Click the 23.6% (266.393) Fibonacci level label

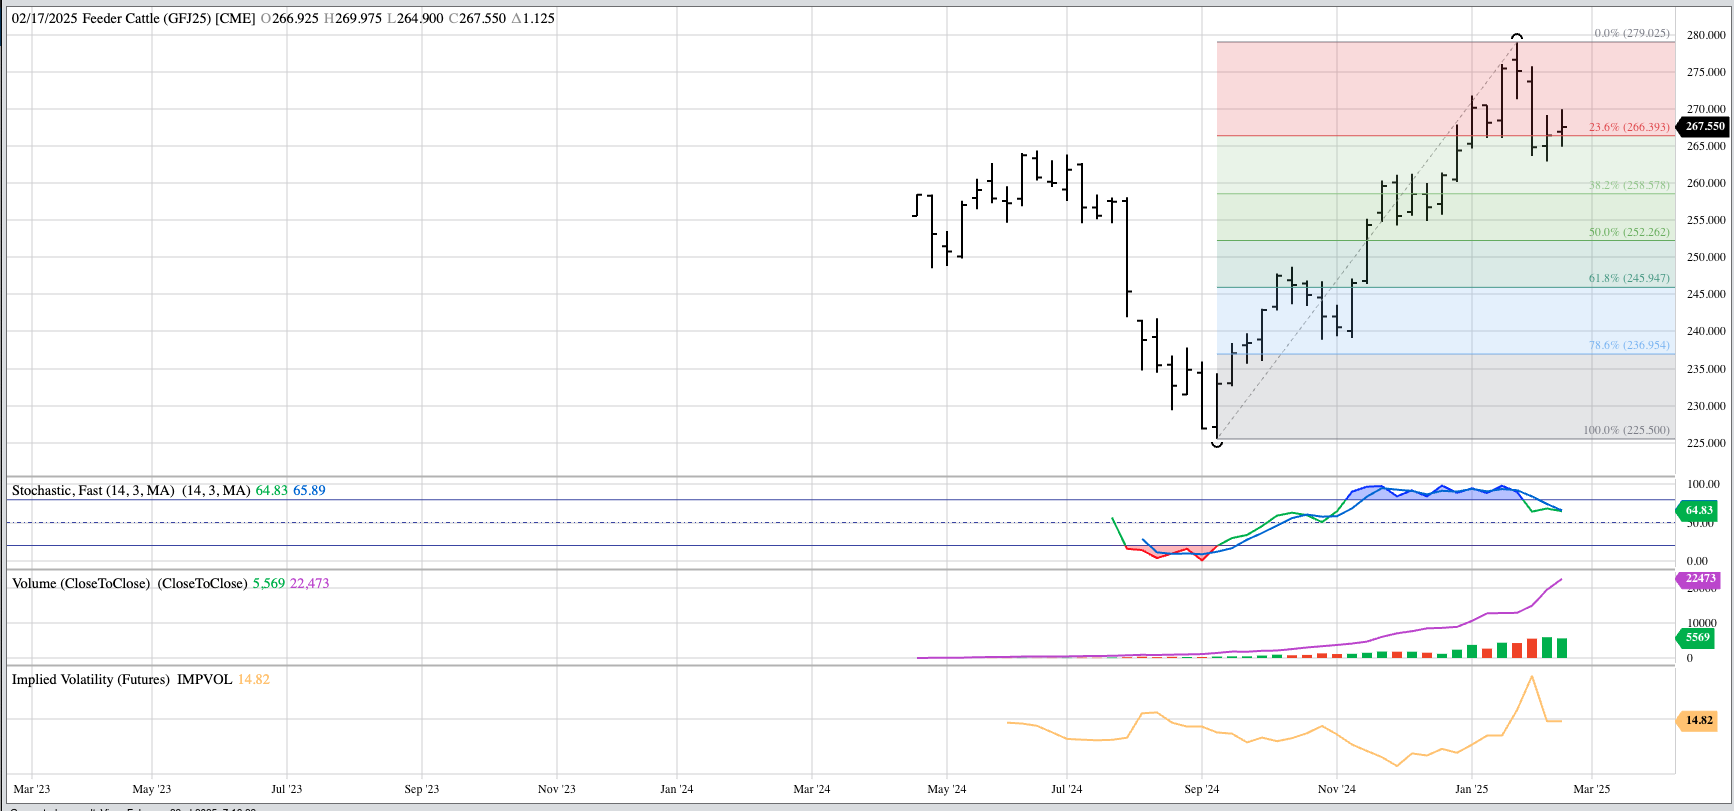[1629, 127]
